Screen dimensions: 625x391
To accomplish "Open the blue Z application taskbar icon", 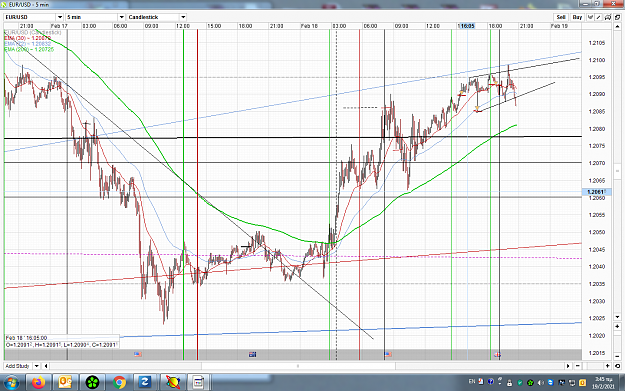I will point(145,383).
